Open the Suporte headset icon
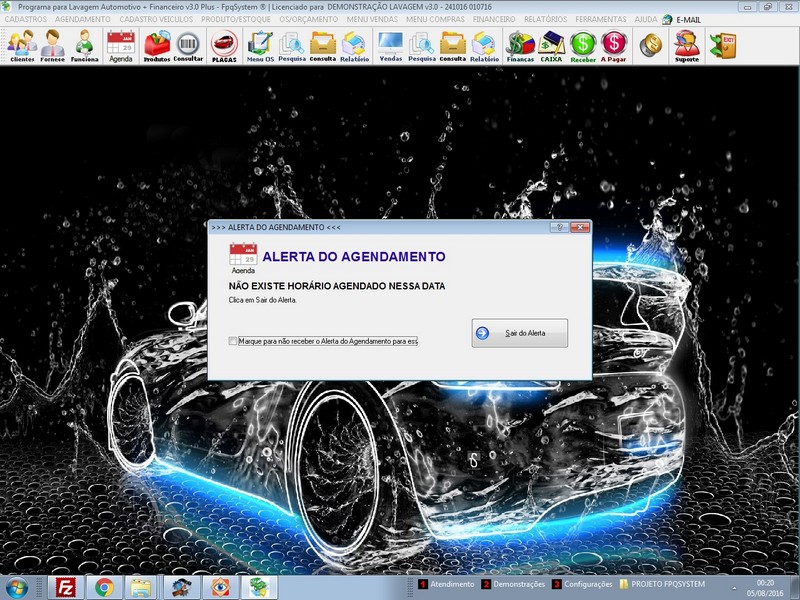The image size is (800, 600). pos(687,46)
